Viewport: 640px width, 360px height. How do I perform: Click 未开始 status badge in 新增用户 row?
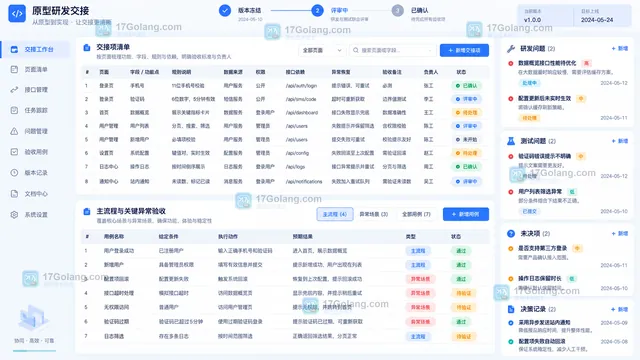467,140
